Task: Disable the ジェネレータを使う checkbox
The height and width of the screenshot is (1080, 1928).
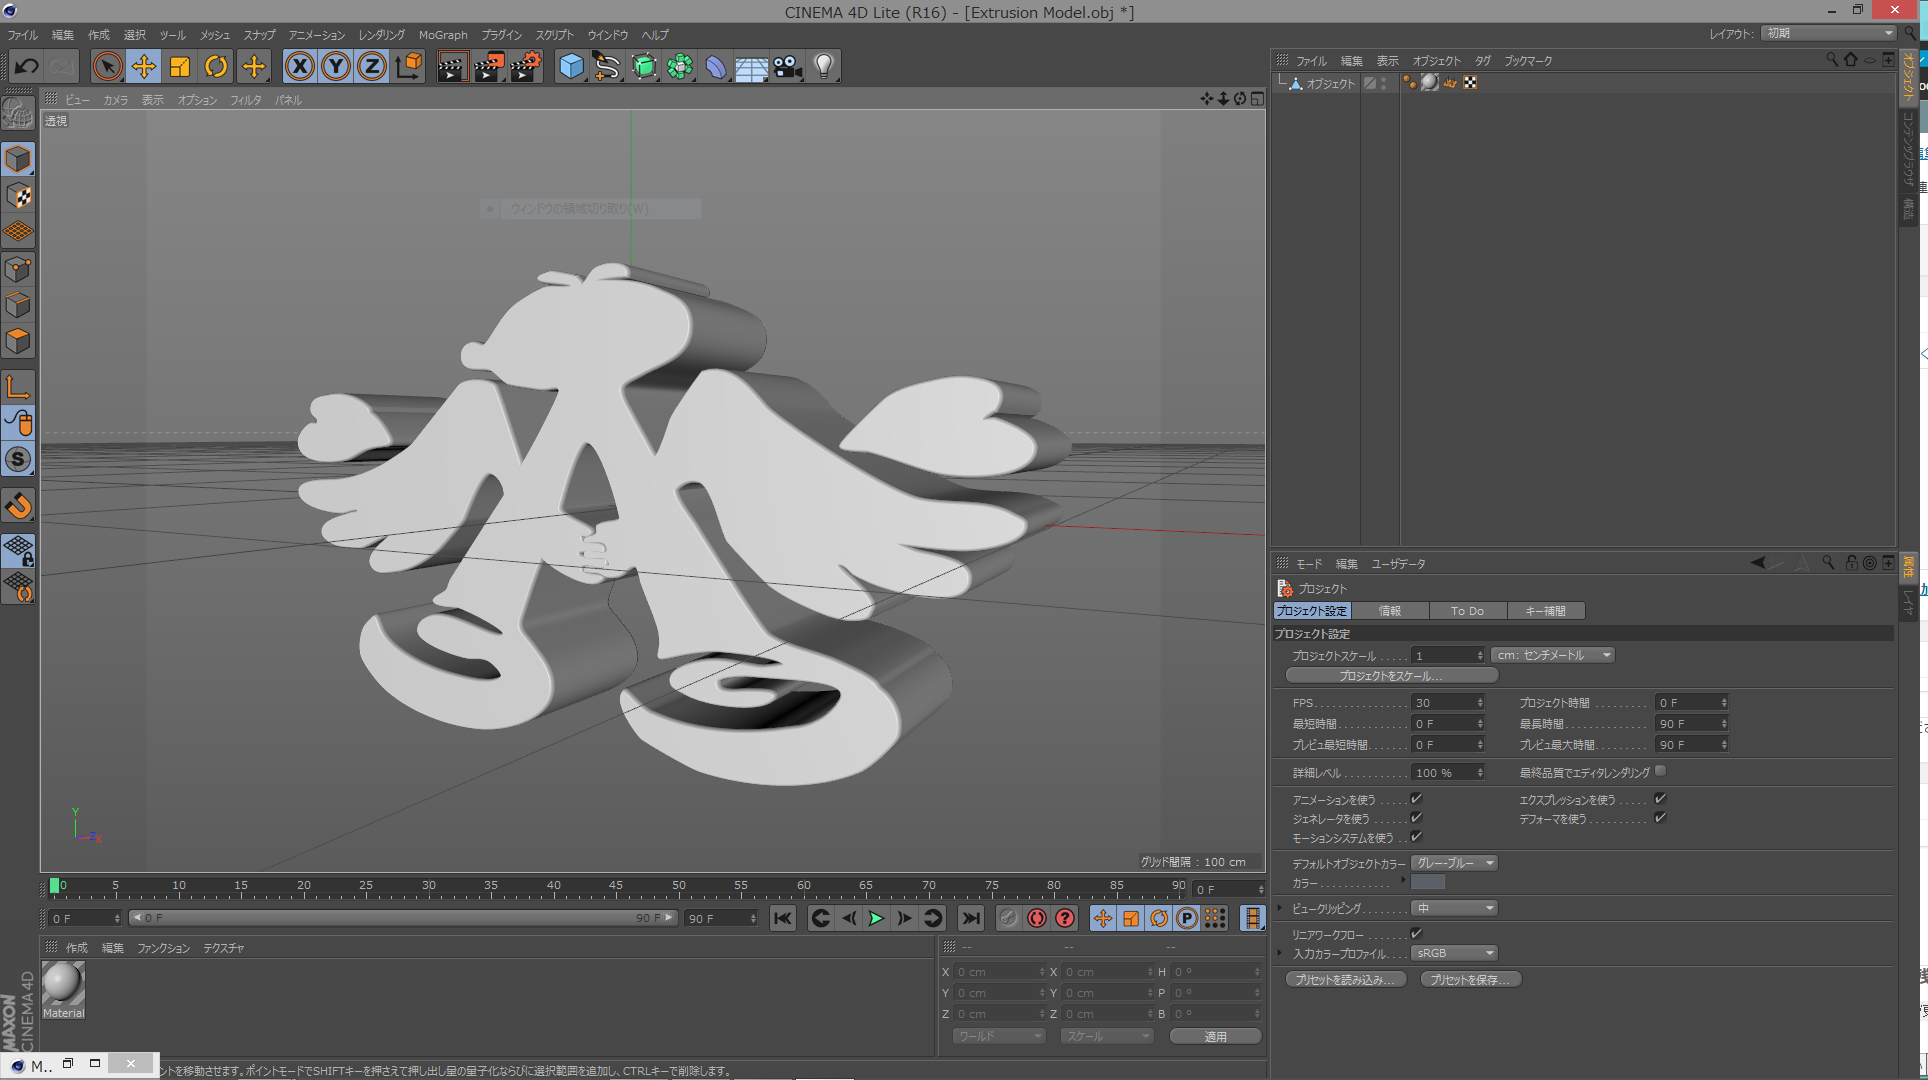Action: (x=1416, y=818)
